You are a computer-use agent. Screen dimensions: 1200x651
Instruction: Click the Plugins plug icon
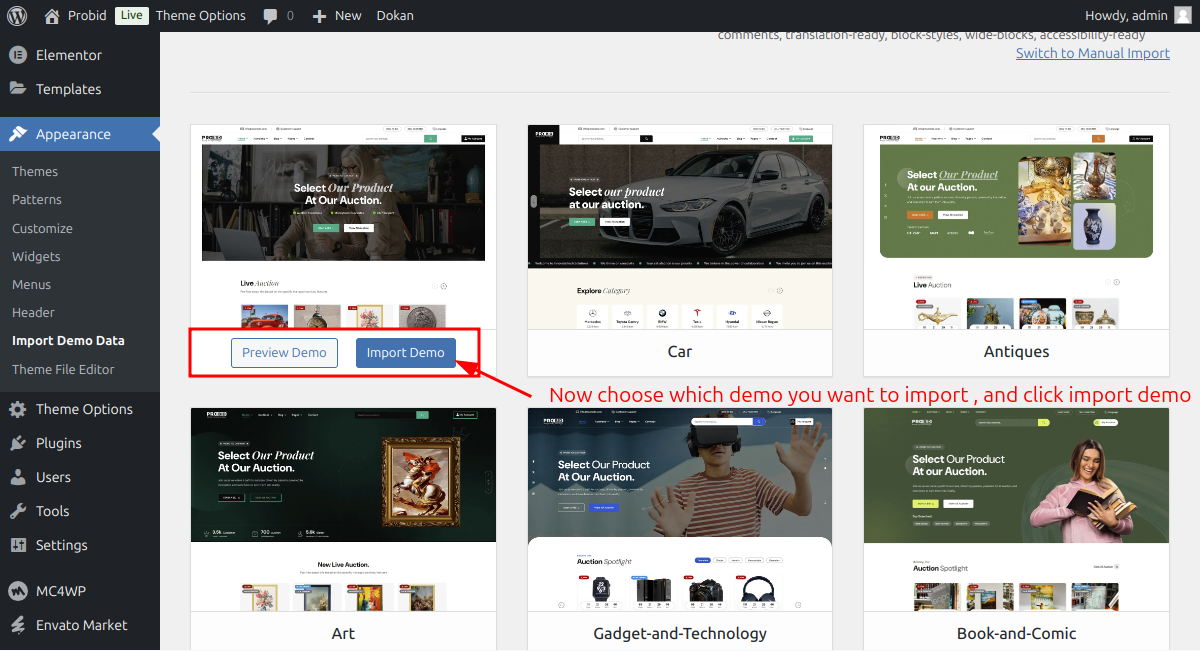coord(18,443)
